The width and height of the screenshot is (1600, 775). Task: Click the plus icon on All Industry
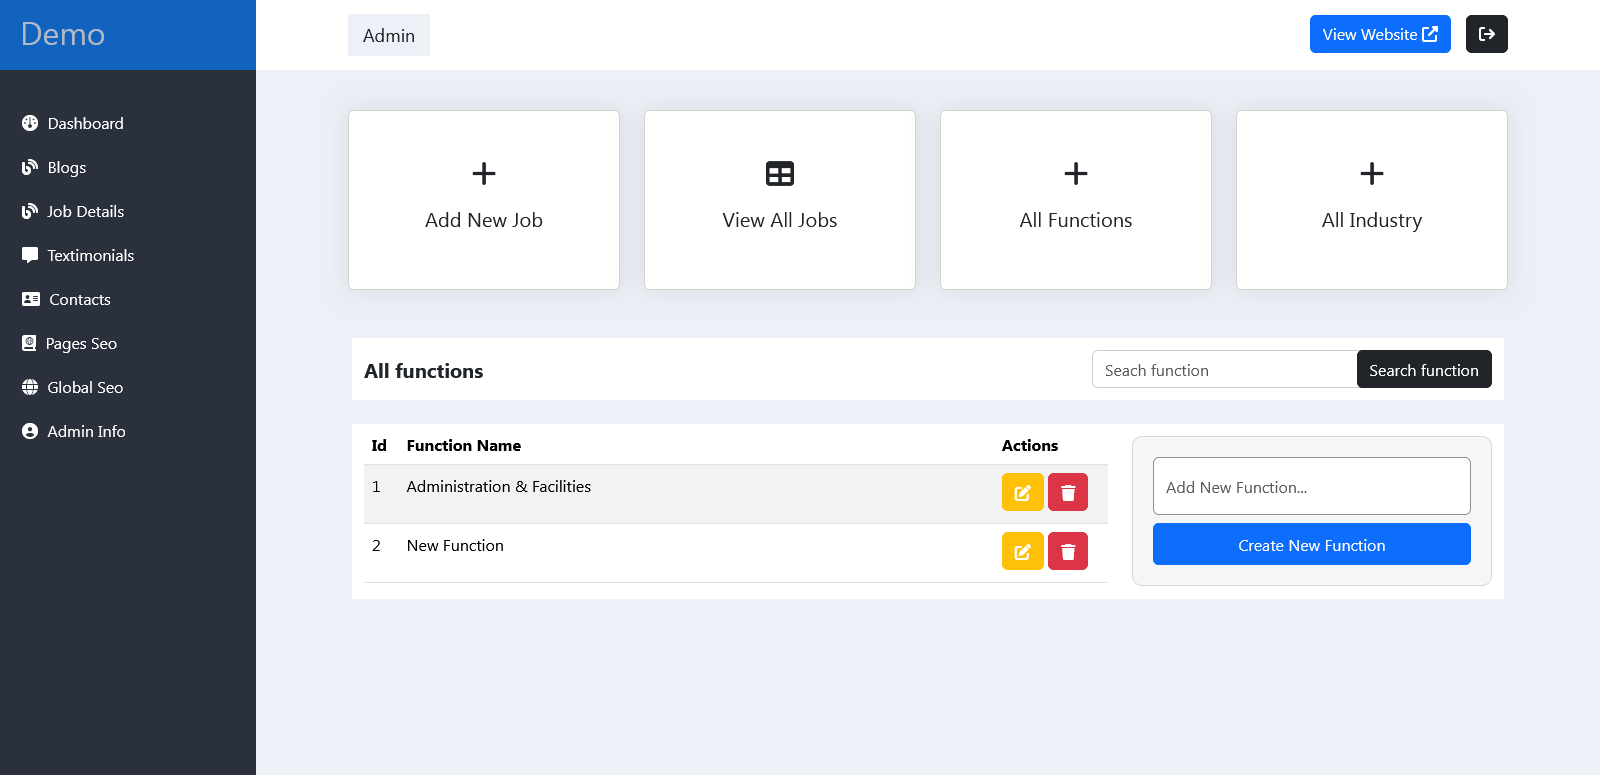1371,174
